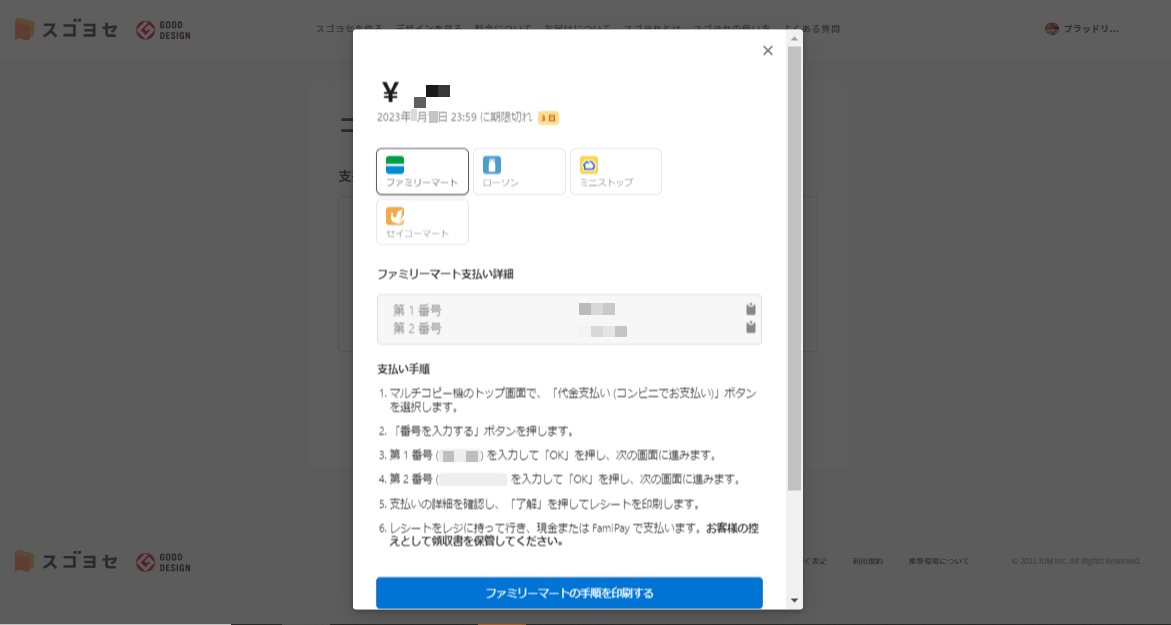Click the スゴヨセ logo in the footer
This screenshot has width=1171, height=625.
coord(66,562)
